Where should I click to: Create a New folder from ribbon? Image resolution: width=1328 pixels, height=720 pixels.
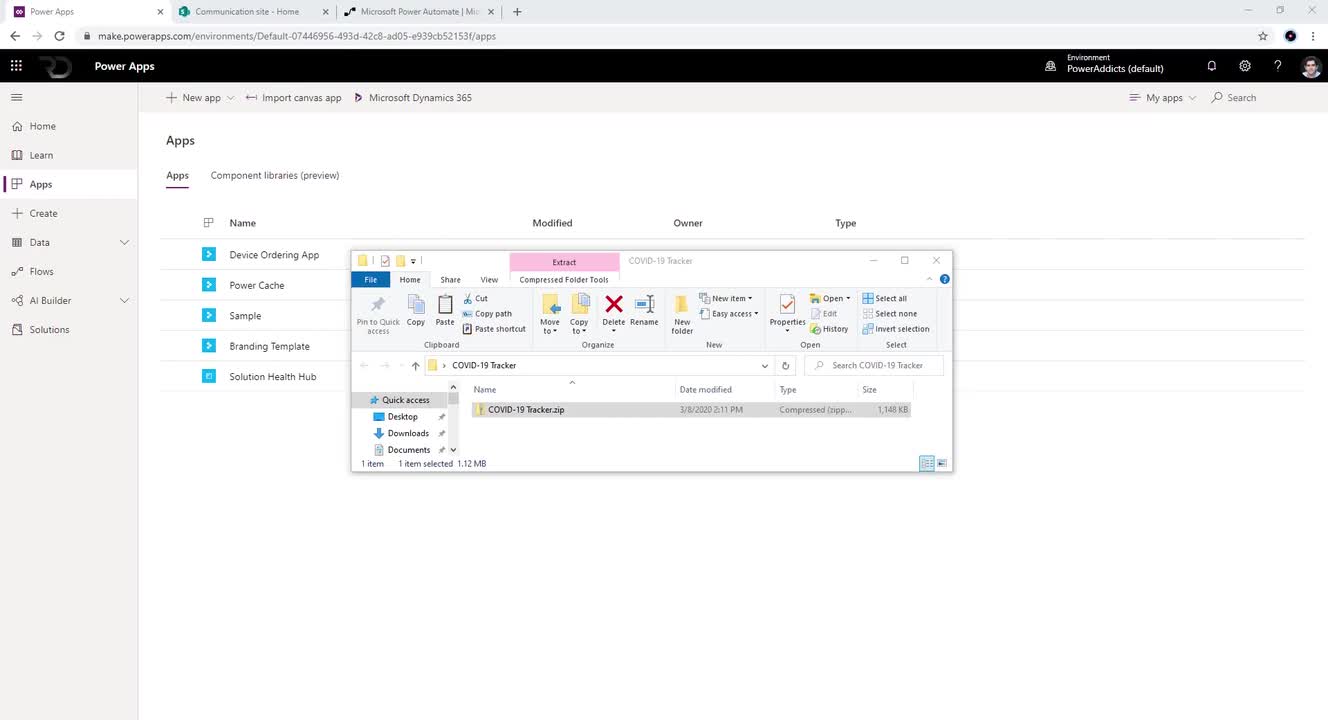(x=682, y=314)
